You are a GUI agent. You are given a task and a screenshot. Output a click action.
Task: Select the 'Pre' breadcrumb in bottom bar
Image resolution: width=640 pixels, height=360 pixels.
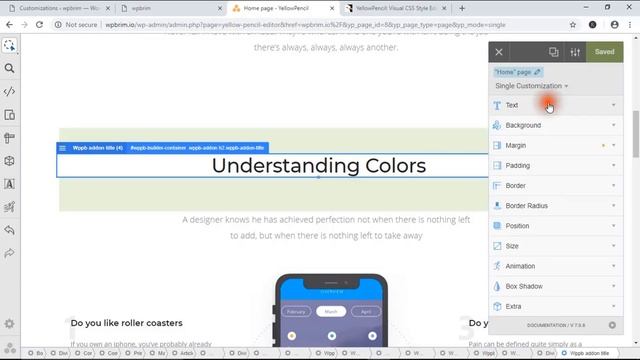click(x=134, y=353)
